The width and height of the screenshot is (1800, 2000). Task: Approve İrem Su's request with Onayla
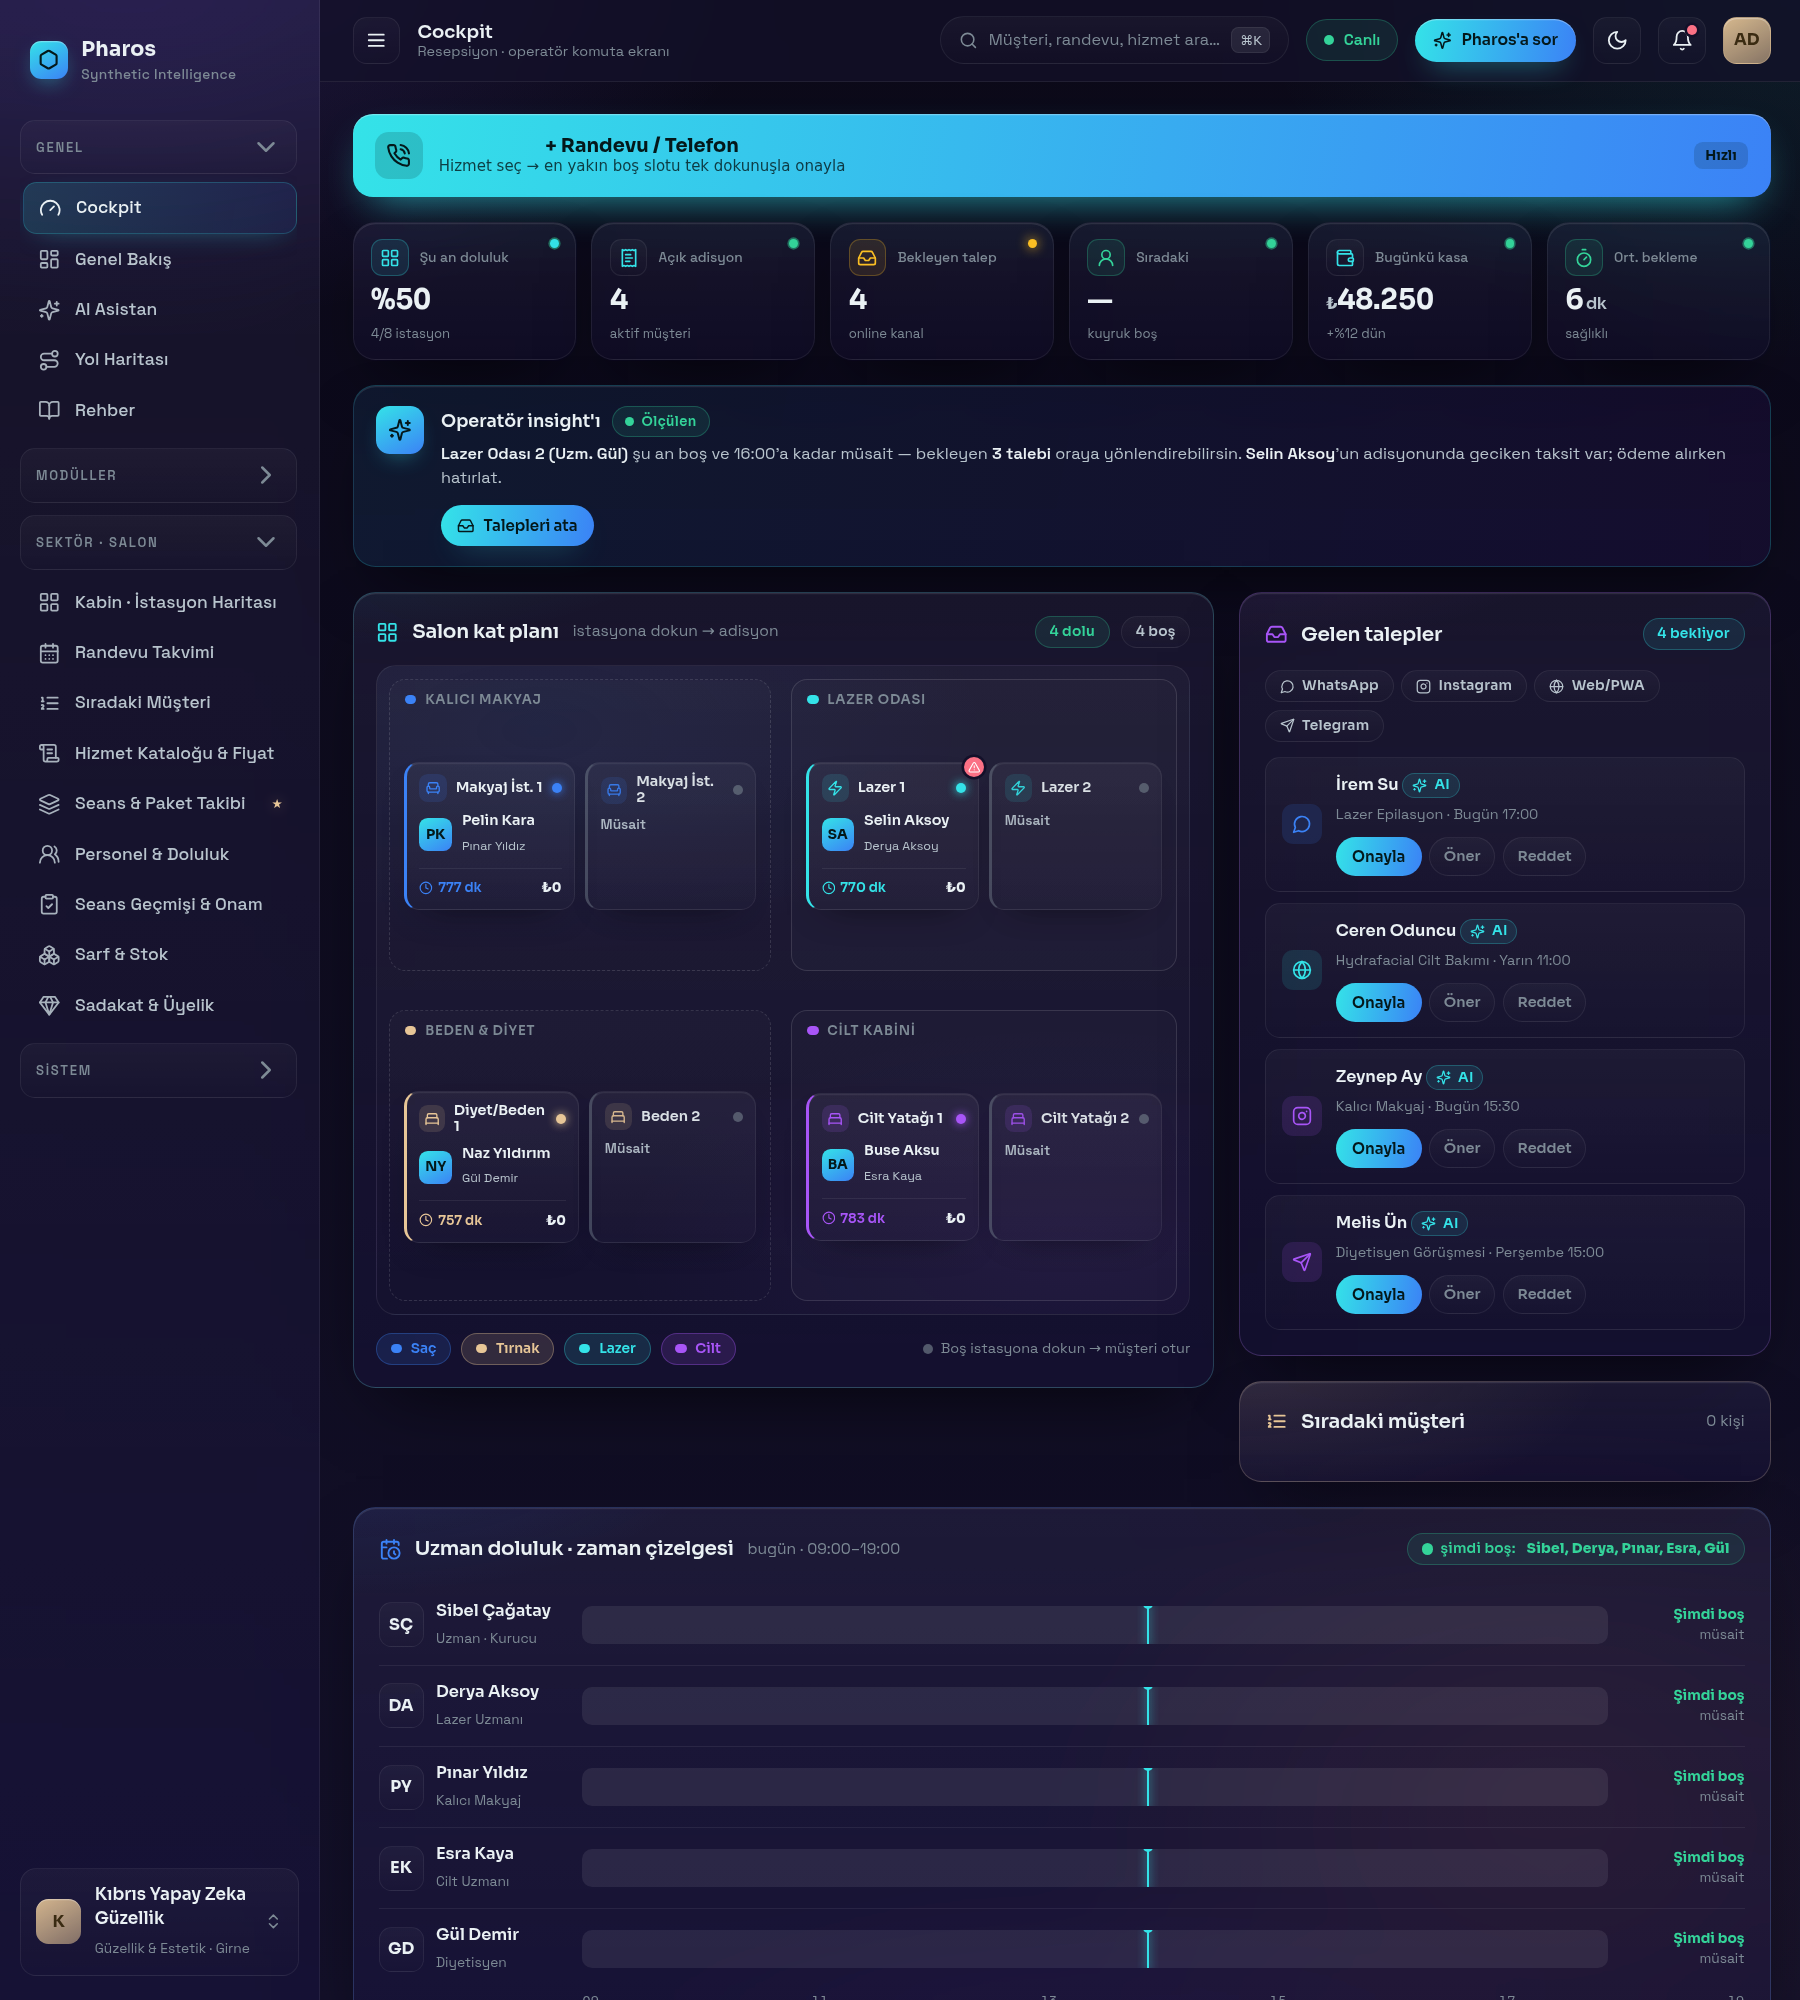(x=1378, y=856)
